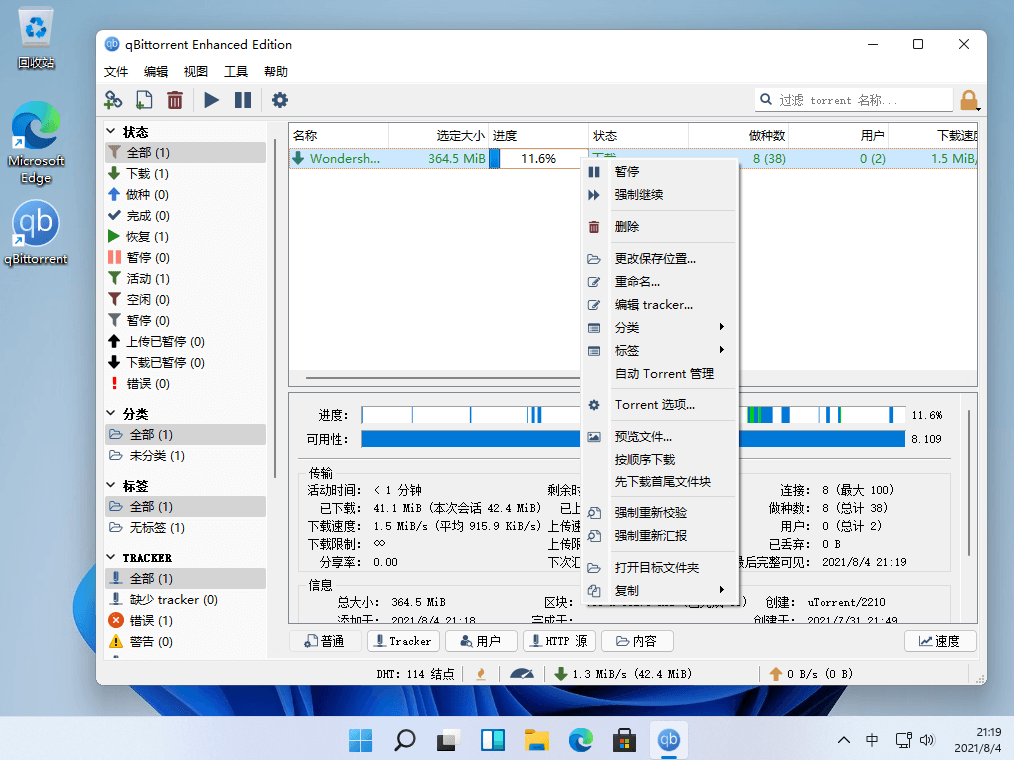Screen dimensions: 1014x760
Task: Click the pause toolbar icon
Action: 243,100
